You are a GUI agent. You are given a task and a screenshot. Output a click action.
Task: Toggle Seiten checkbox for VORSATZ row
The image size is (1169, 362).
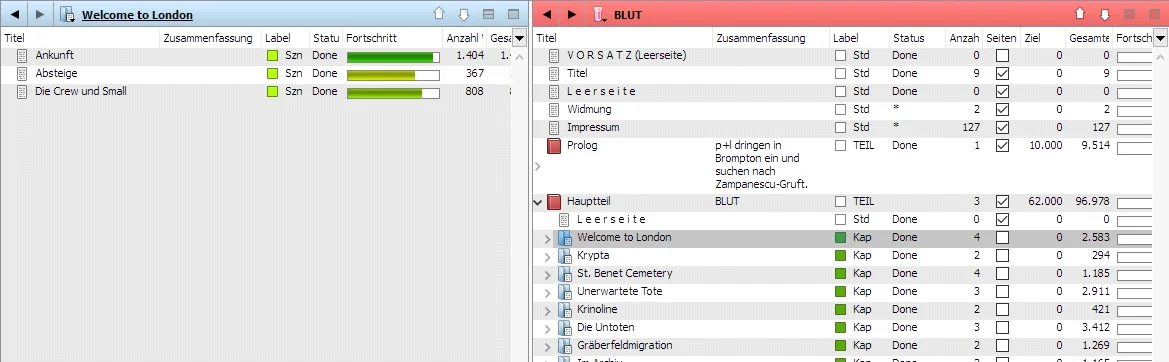[1003, 55]
